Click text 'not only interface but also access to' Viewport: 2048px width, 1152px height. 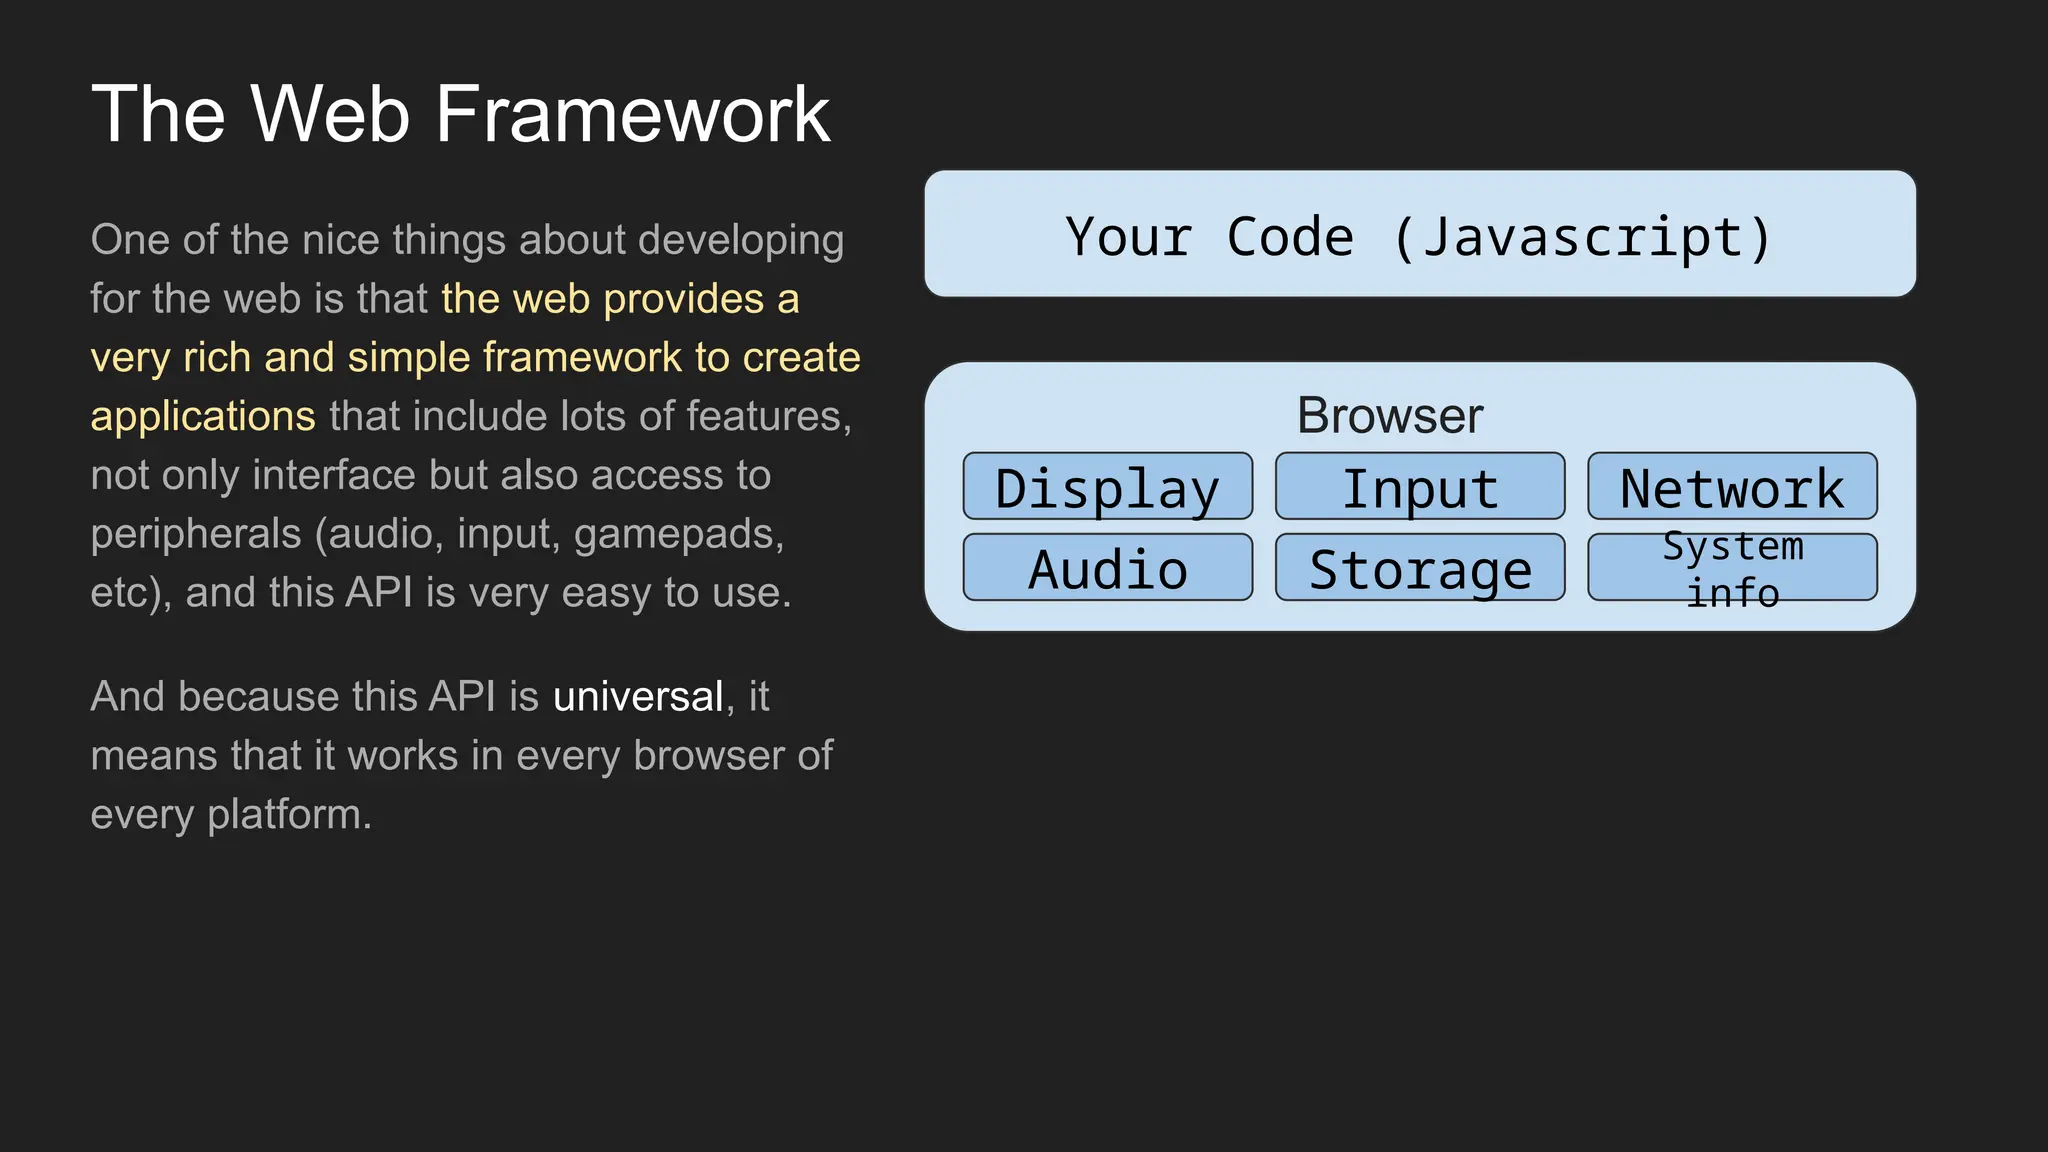tap(430, 476)
